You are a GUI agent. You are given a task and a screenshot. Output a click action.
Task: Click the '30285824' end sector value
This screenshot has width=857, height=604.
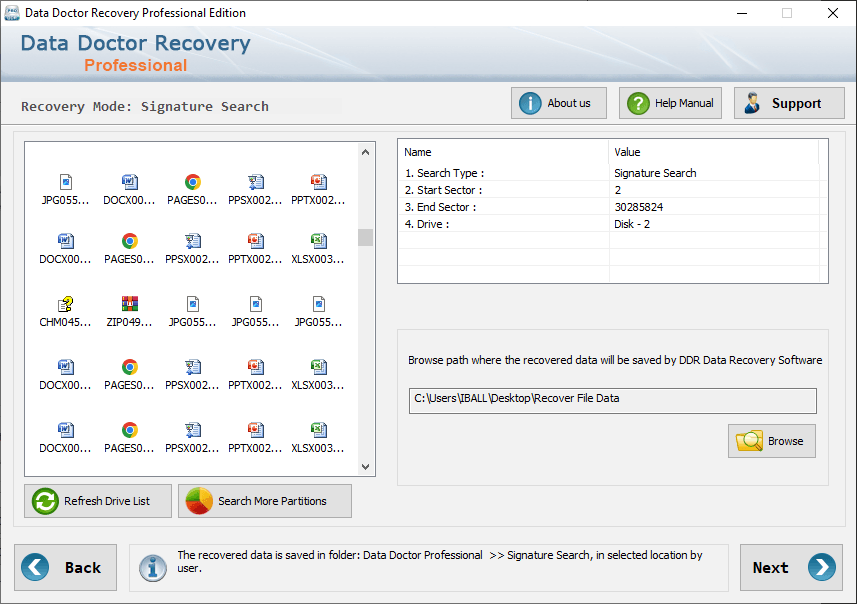point(638,207)
